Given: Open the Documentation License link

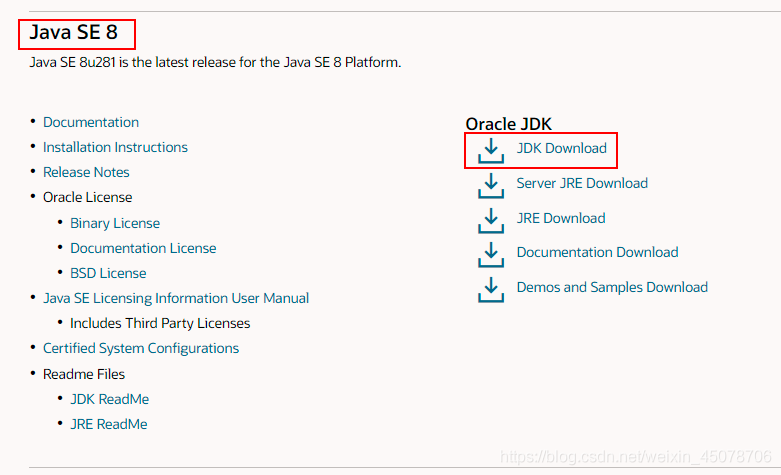Looking at the screenshot, I should point(143,248).
